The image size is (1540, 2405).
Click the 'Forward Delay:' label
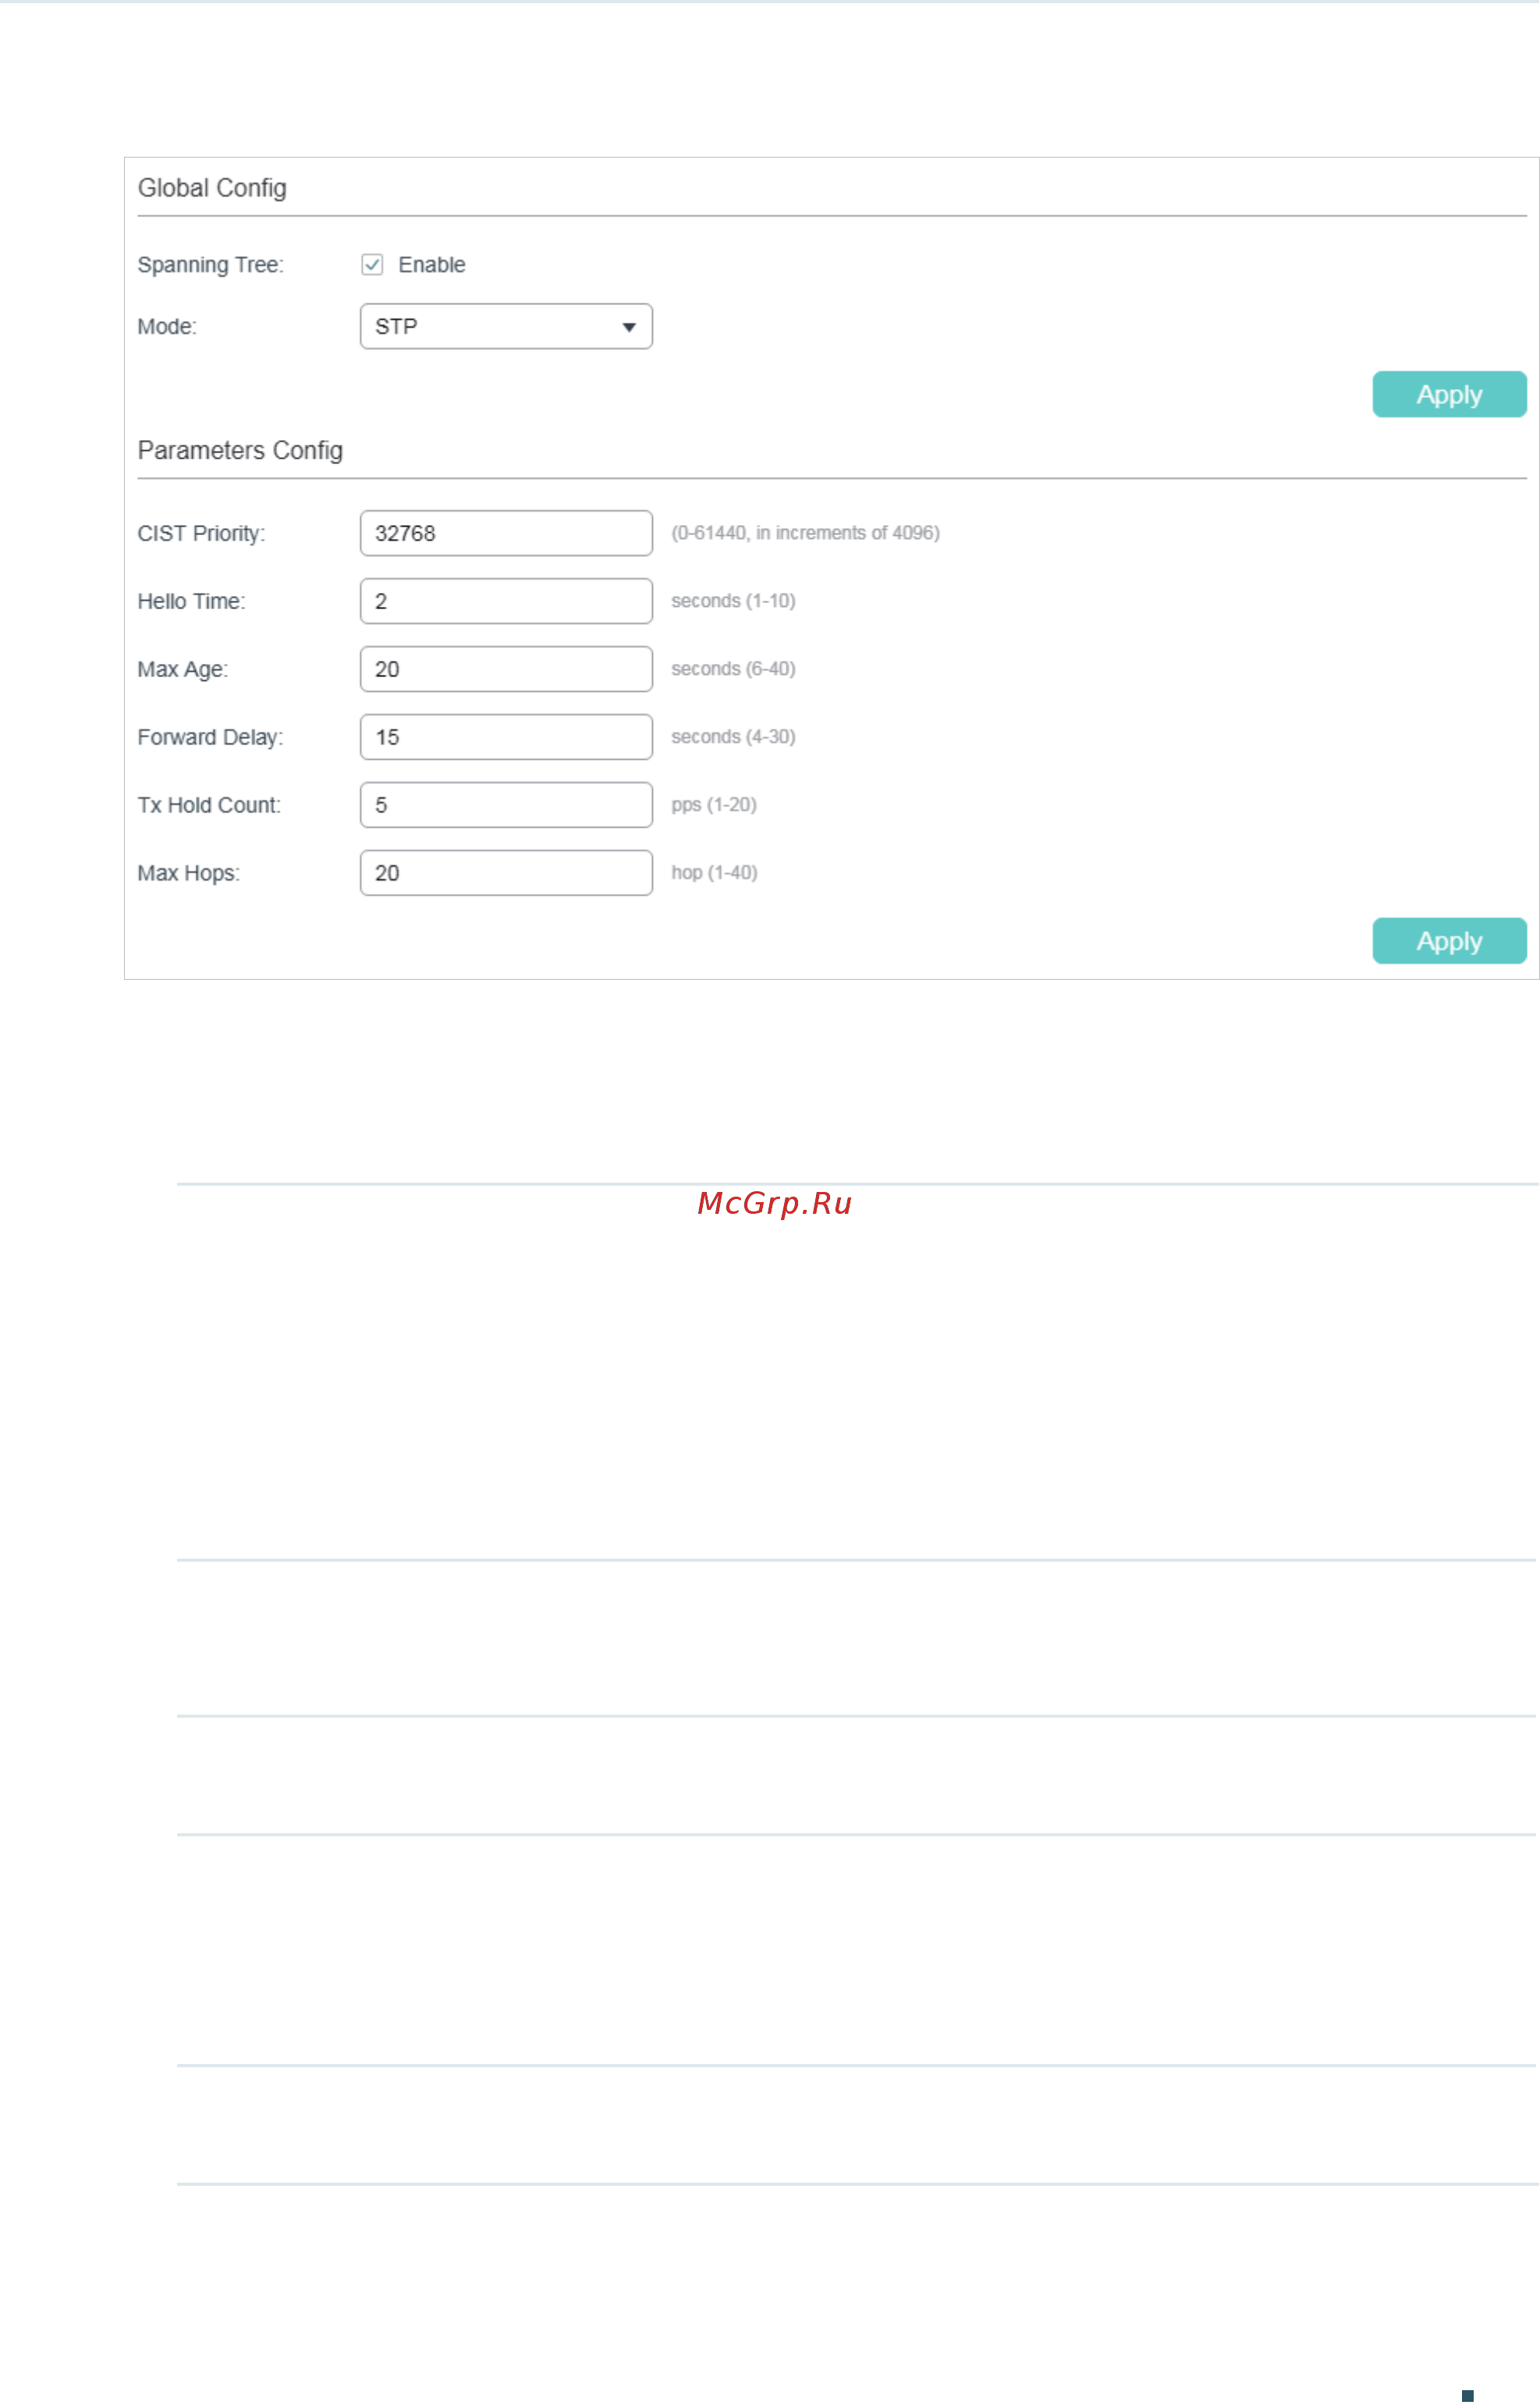tap(210, 738)
